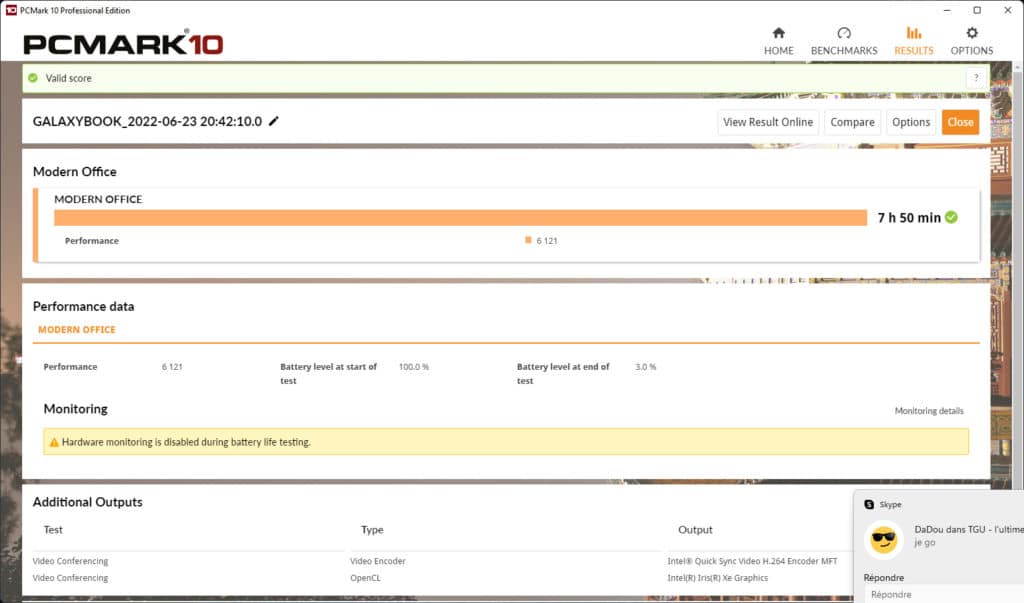
Task: Click the orange Performance legend square
Action: pyautogui.click(x=528, y=240)
